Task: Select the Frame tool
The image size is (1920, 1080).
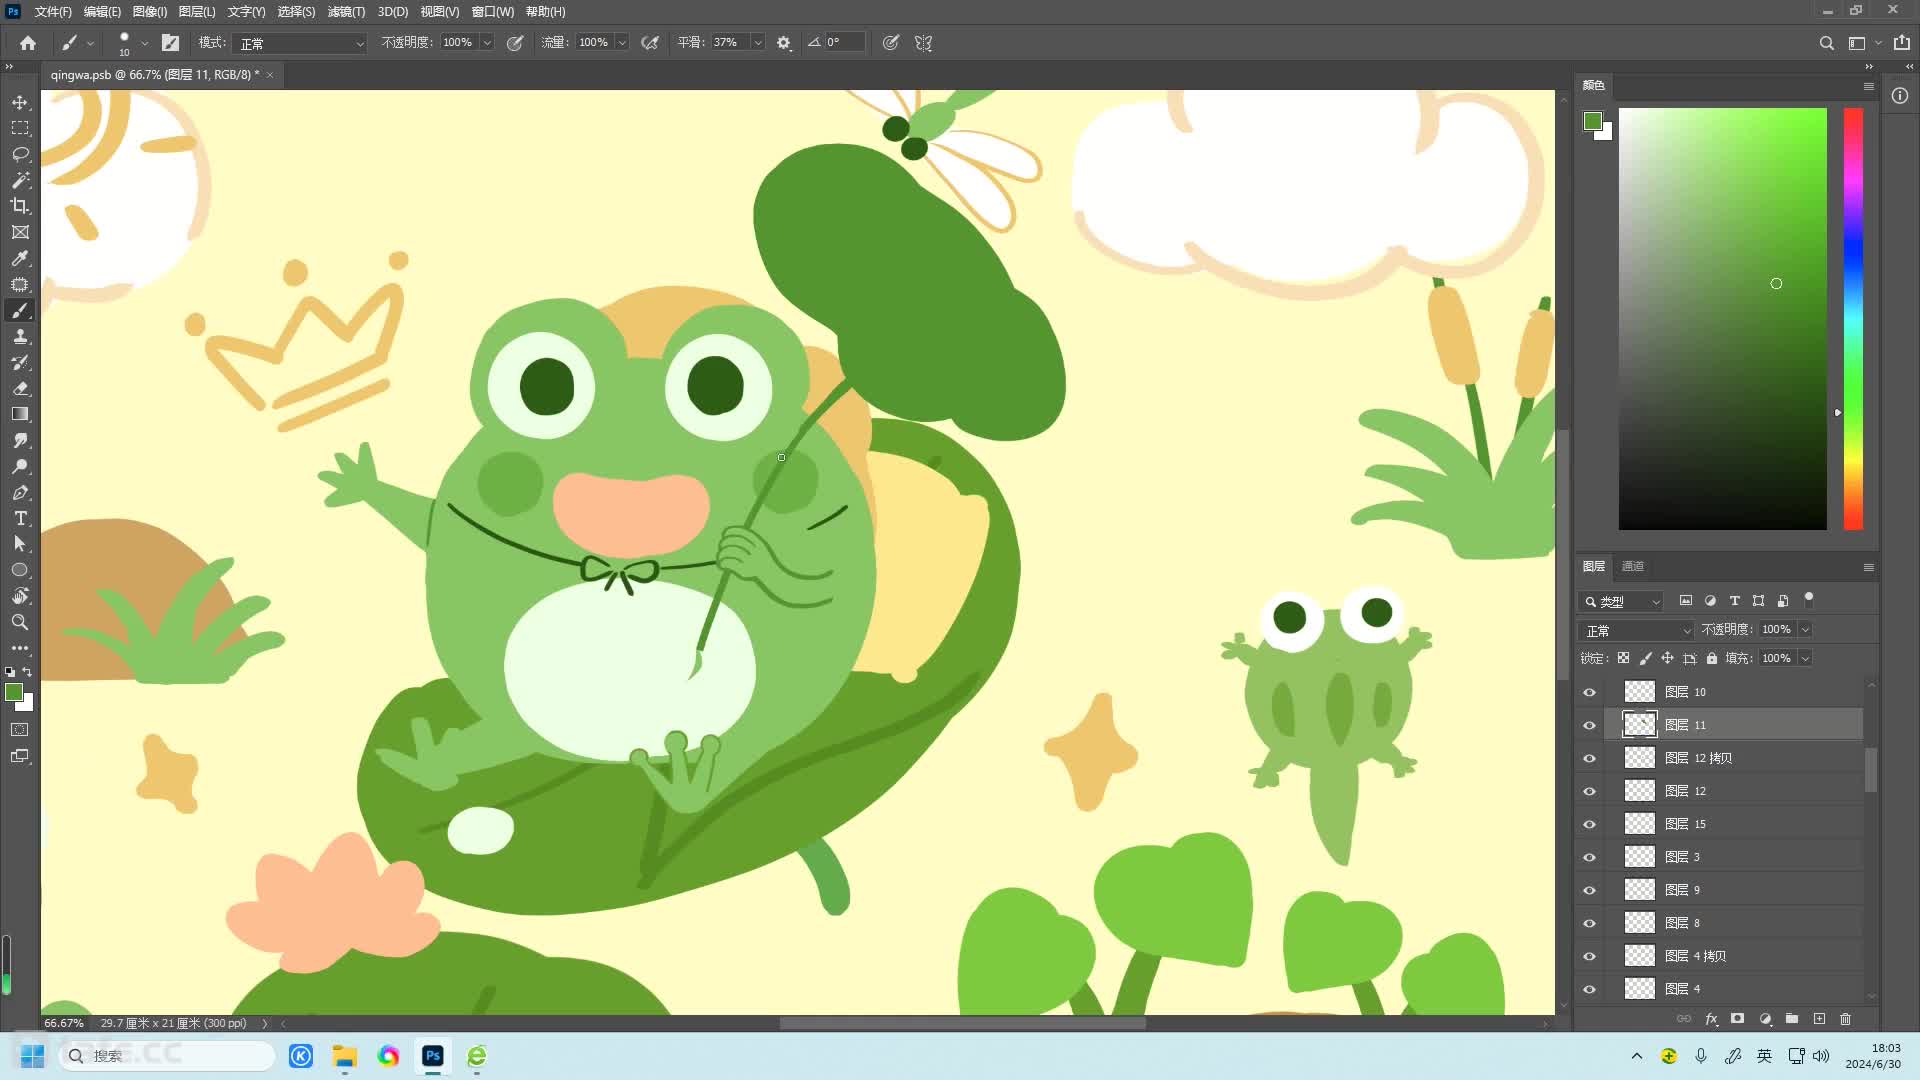Action: pos(20,232)
